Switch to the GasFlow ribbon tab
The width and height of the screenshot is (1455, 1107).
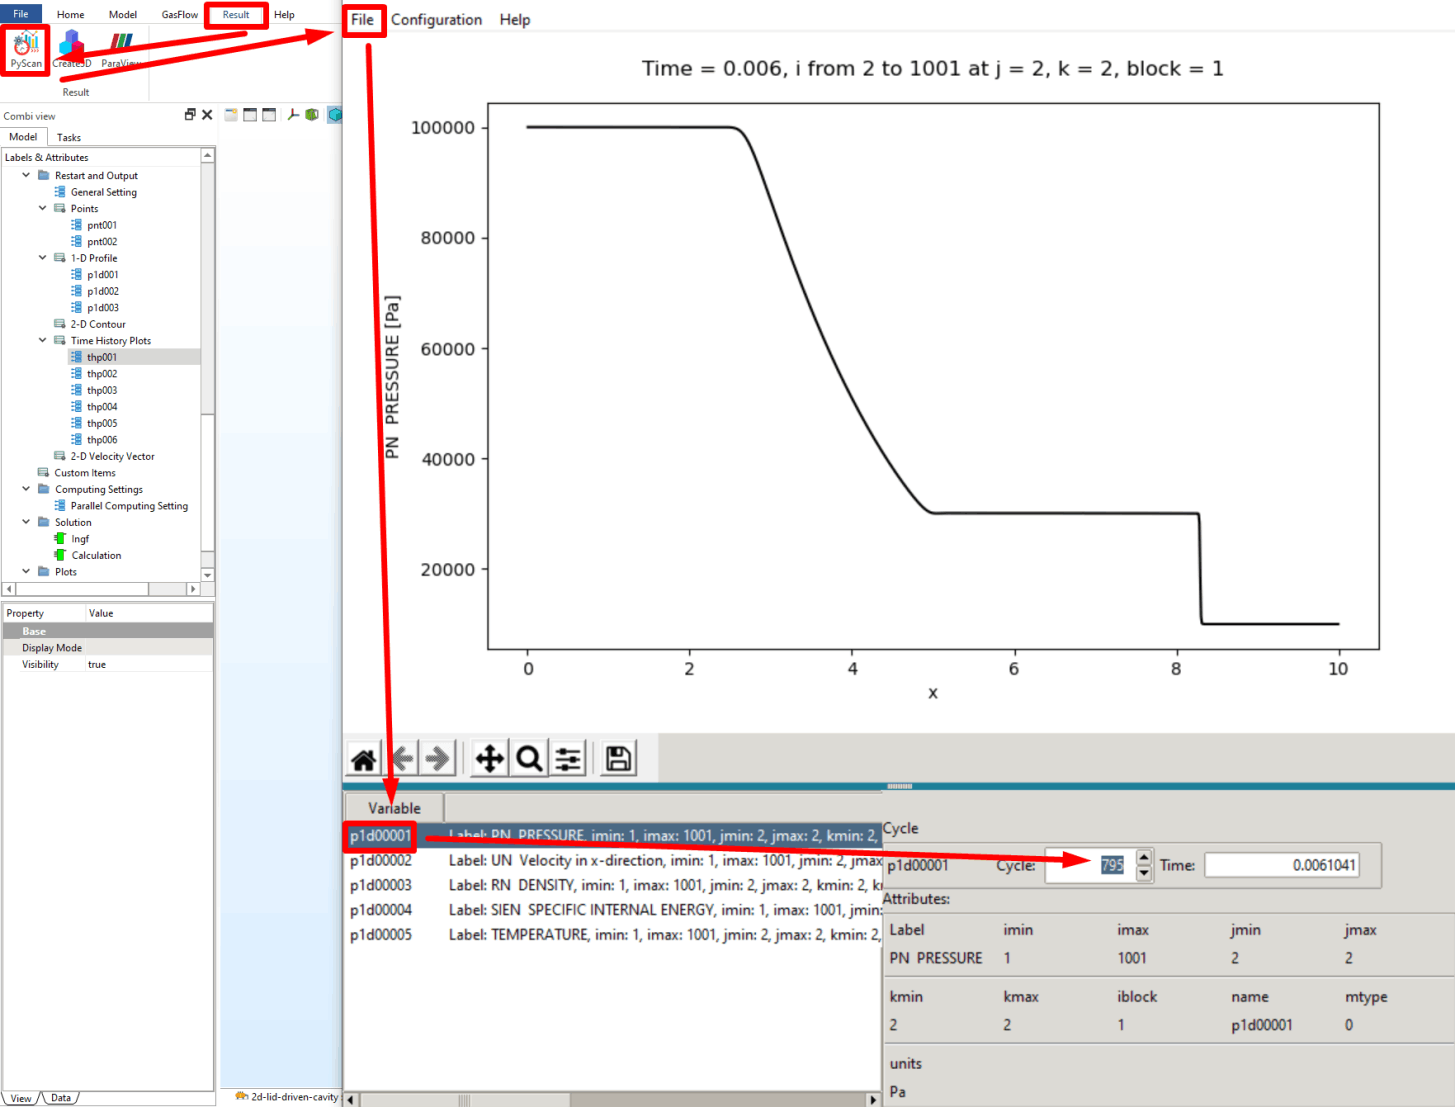(180, 15)
